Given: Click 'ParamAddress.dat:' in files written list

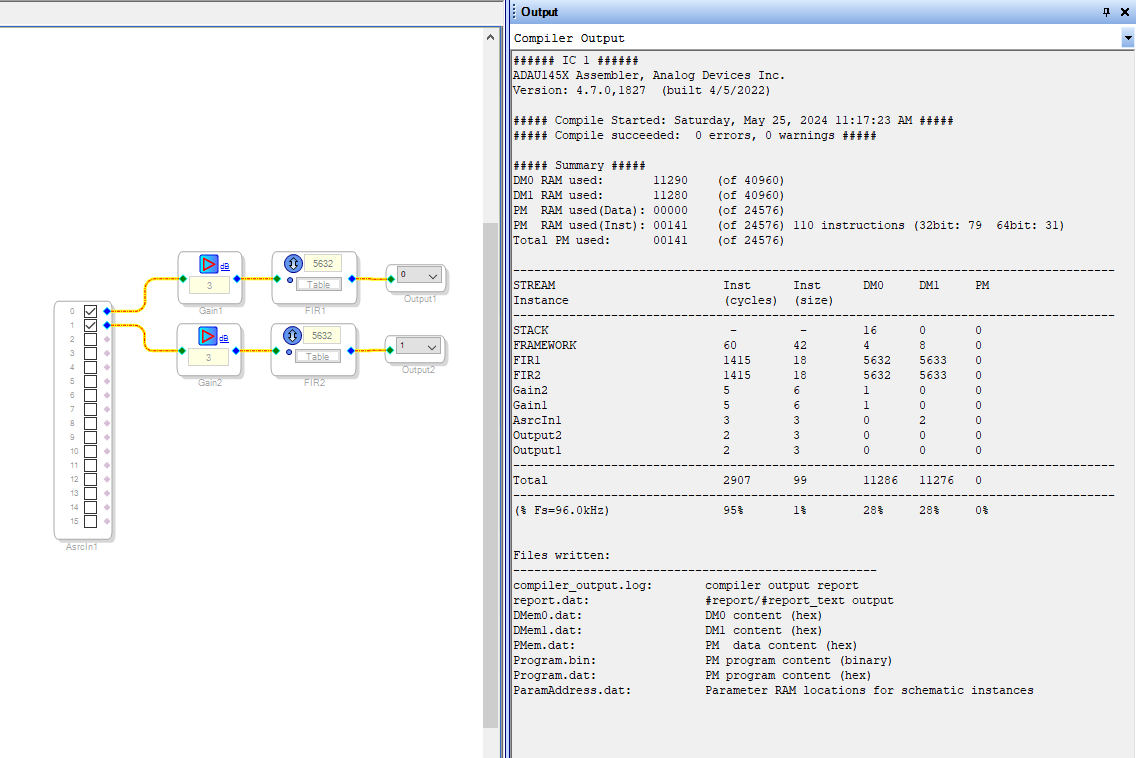Looking at the screenshot, I should click(x=572, y=691).
